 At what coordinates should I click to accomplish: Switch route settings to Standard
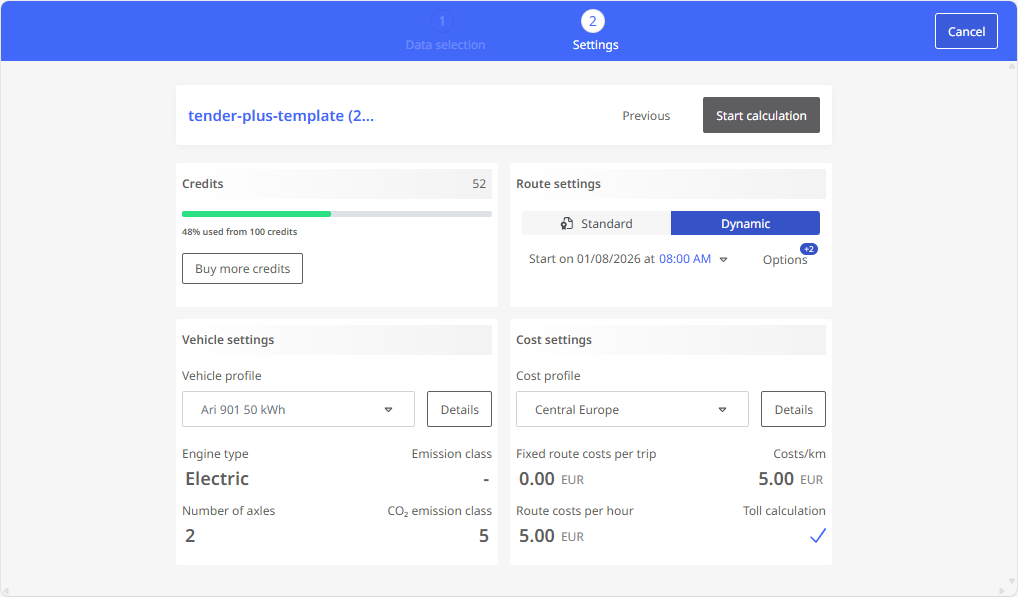[596, 223]
